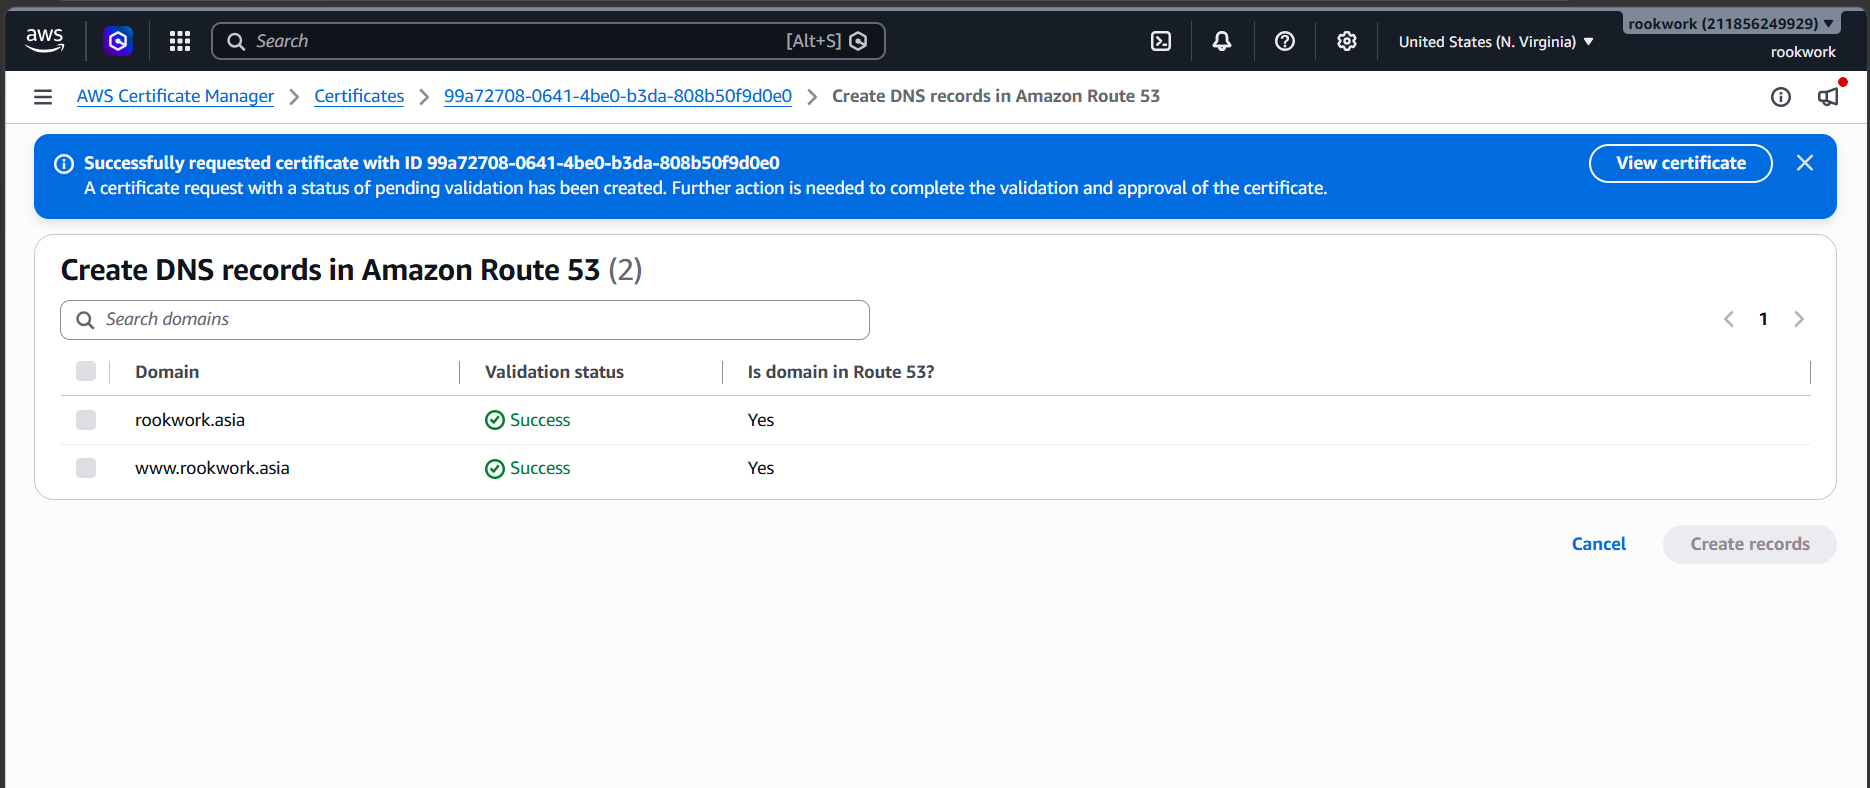Click Success status text for rookwork.asia
1870x788 pixels.
click(540, 420)
